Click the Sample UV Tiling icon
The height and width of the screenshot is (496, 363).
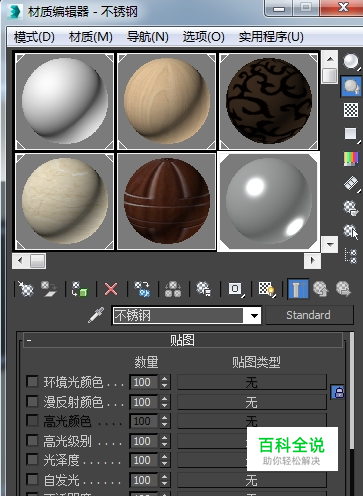[x=351, y=134]
